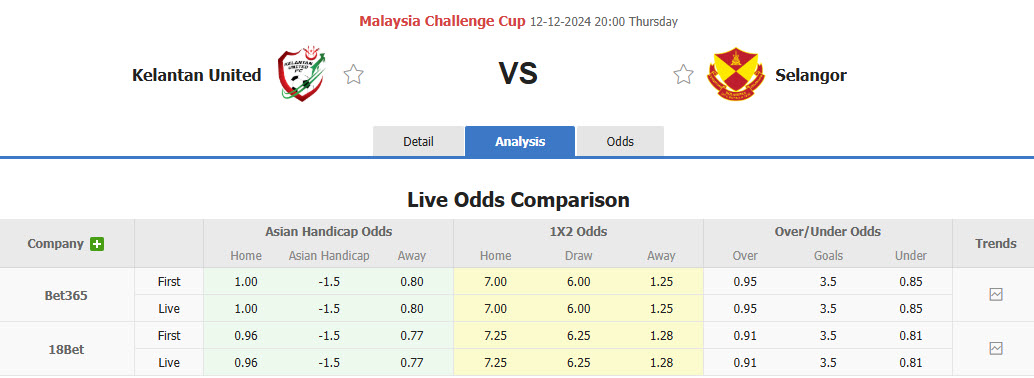Click the Kelantan United team name
Screen dimensions: 1034x378
tap(197, 75)
